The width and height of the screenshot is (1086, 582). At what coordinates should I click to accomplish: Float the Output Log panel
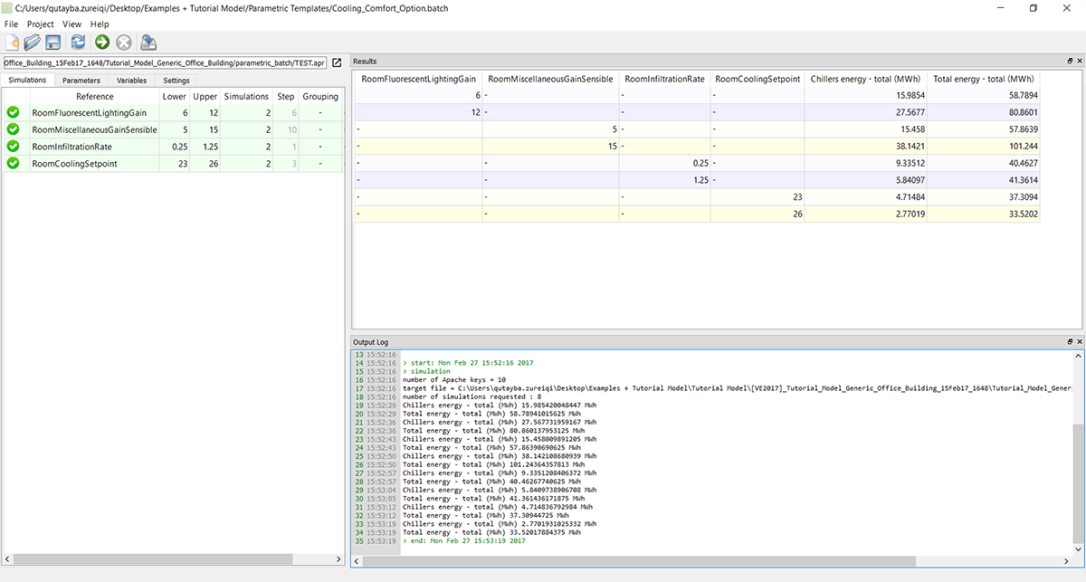(1069, 342)
